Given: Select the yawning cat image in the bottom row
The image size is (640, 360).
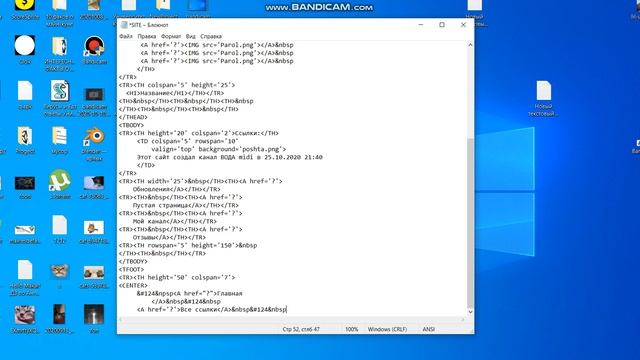Looking at the screenshot, I should tap(25, 315).
